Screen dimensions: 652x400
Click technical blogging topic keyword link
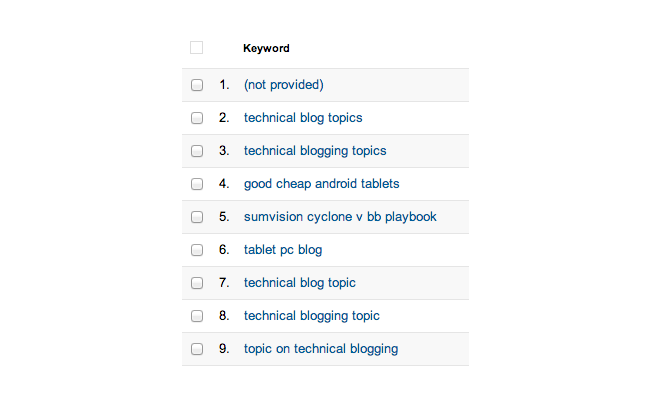click(312, 316)
